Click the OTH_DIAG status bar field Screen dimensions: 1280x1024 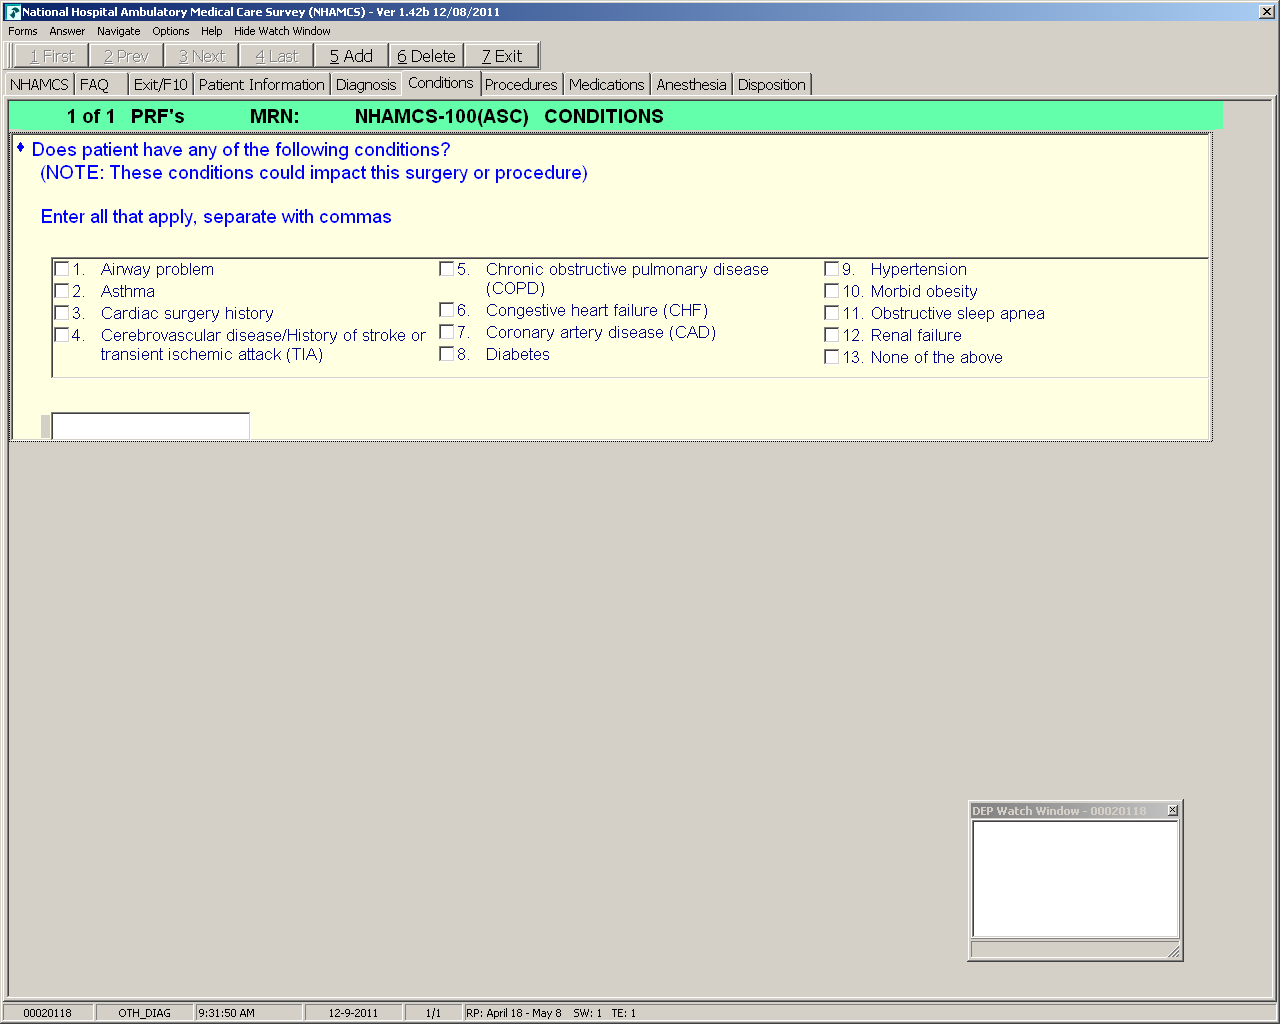point(145,1013)
